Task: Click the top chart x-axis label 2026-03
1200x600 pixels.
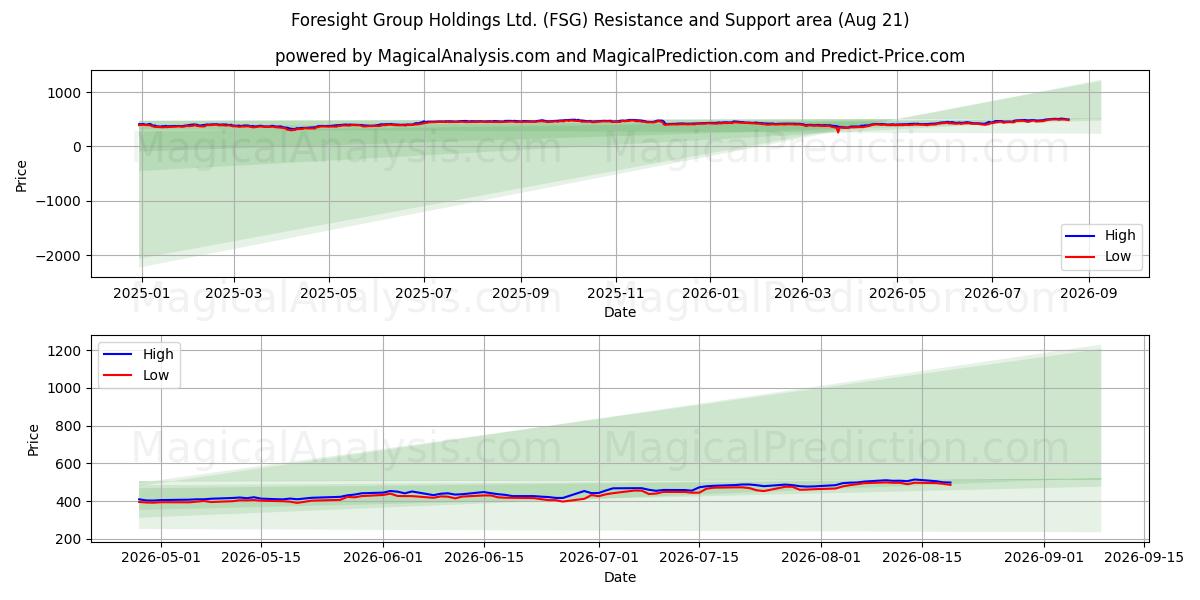Action: pos(803,294)
